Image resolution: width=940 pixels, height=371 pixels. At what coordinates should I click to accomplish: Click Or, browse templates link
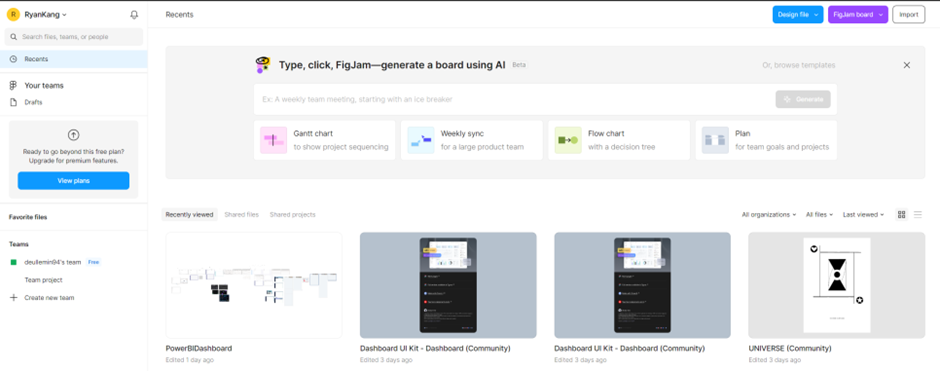click(799, 65)
